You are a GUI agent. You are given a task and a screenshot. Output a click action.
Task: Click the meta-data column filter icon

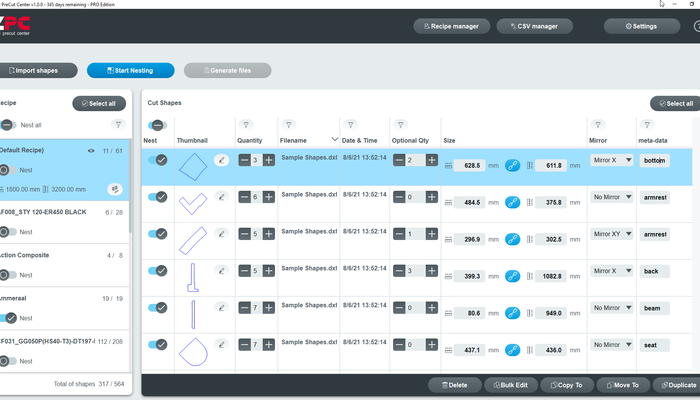pyautogui.click(x=647, y=125)
